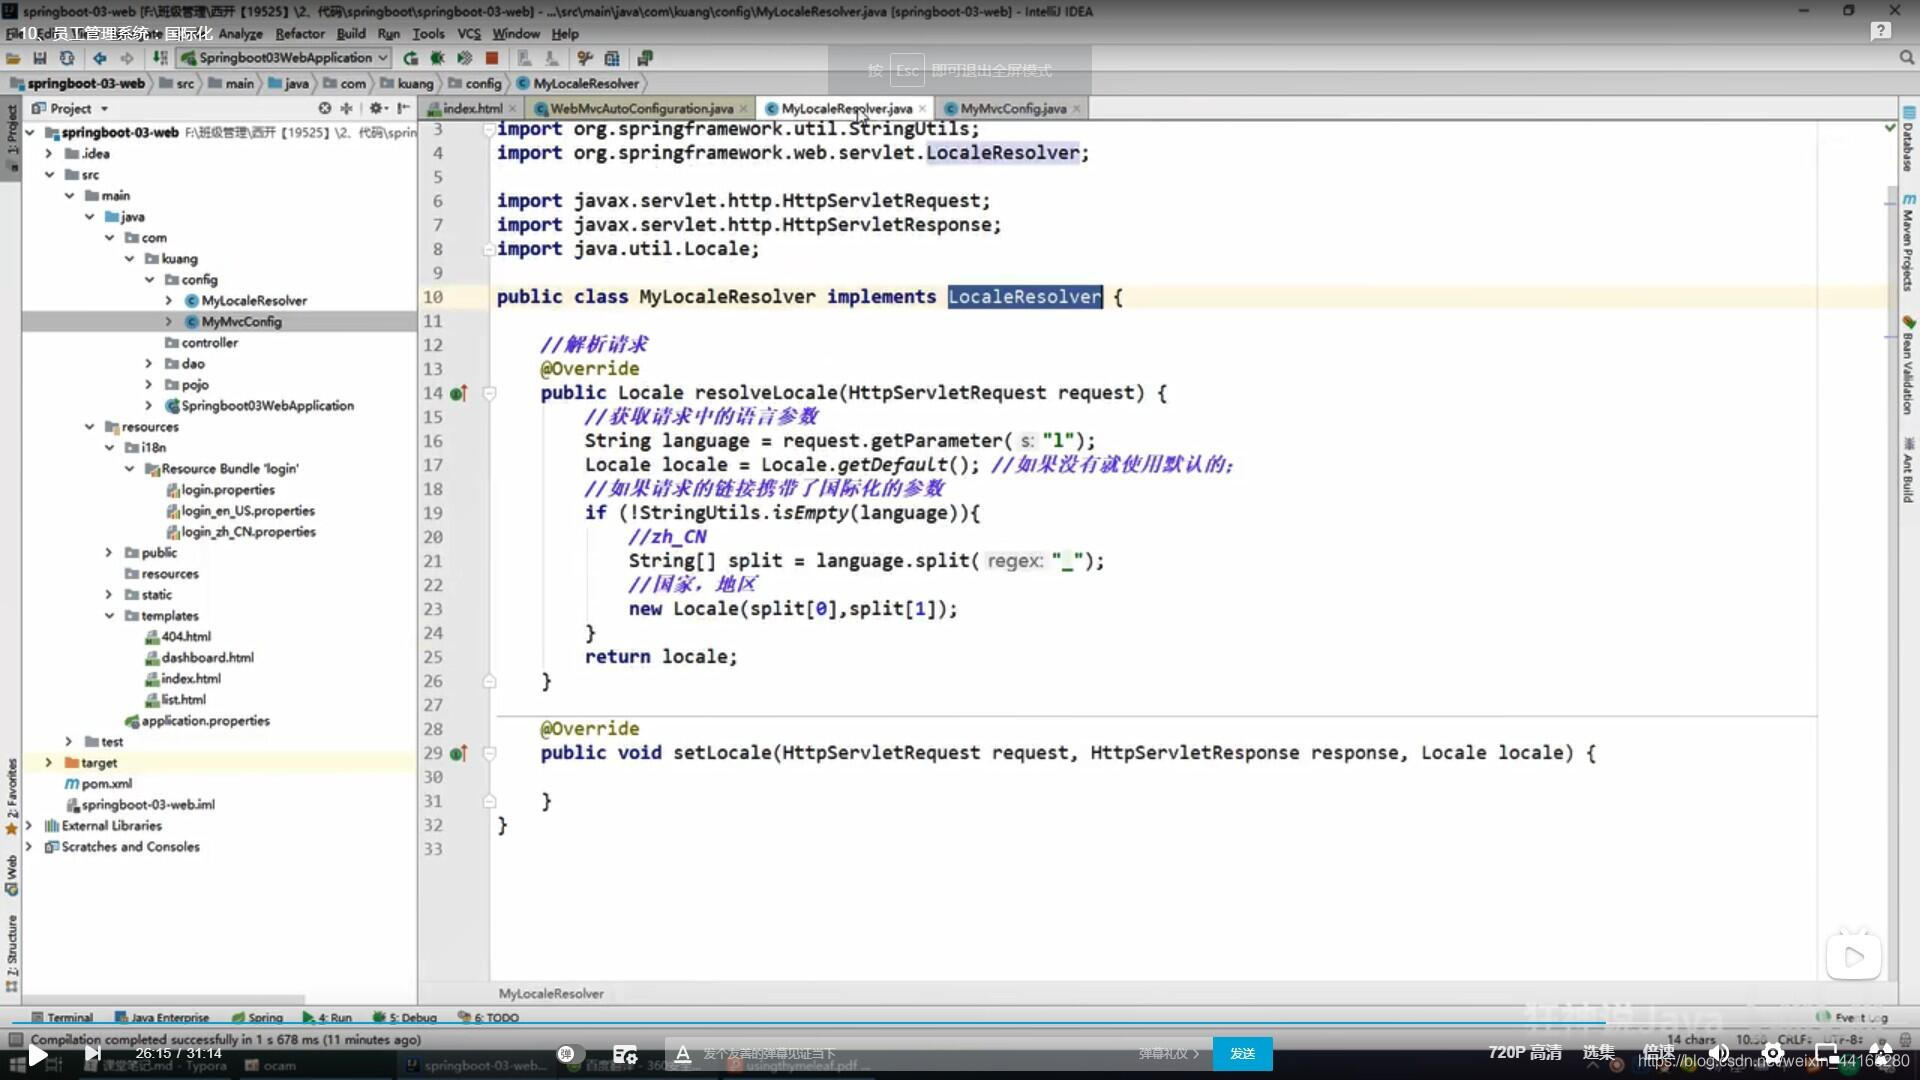
Task: Switch to the index.html editor tab
Action: [x=471, y=109]
